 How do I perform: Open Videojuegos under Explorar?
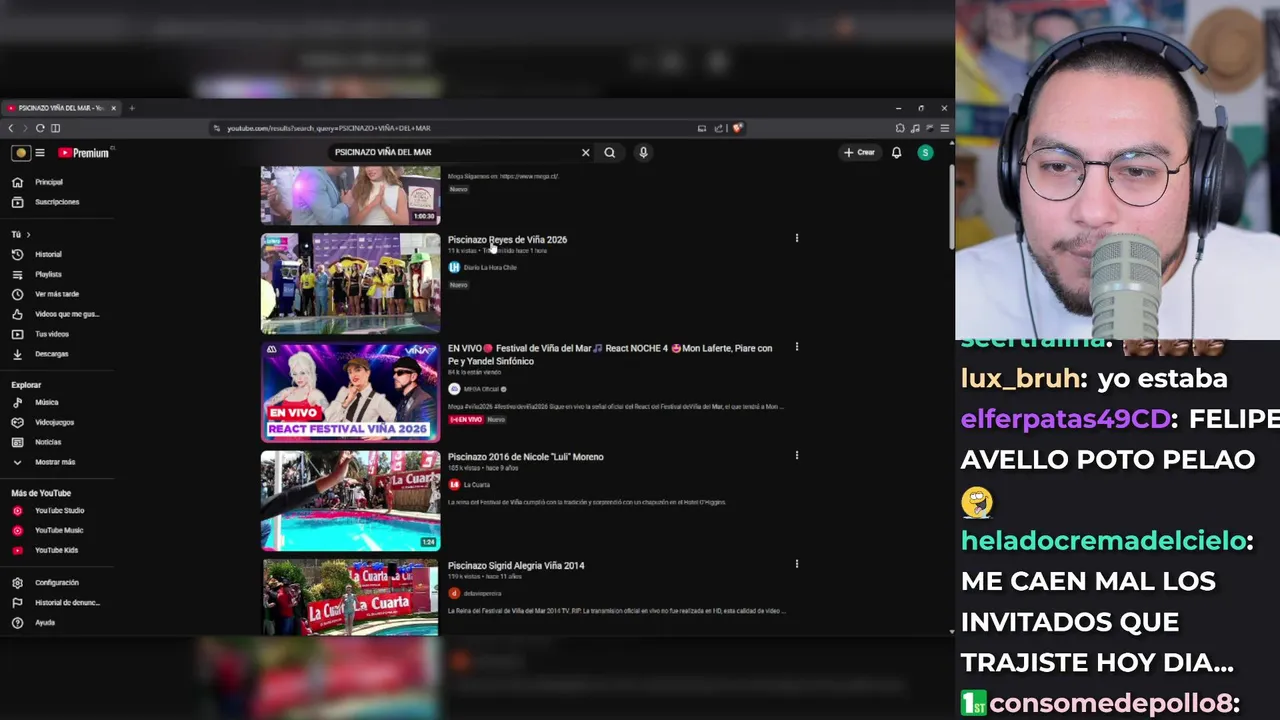point(54,422)
